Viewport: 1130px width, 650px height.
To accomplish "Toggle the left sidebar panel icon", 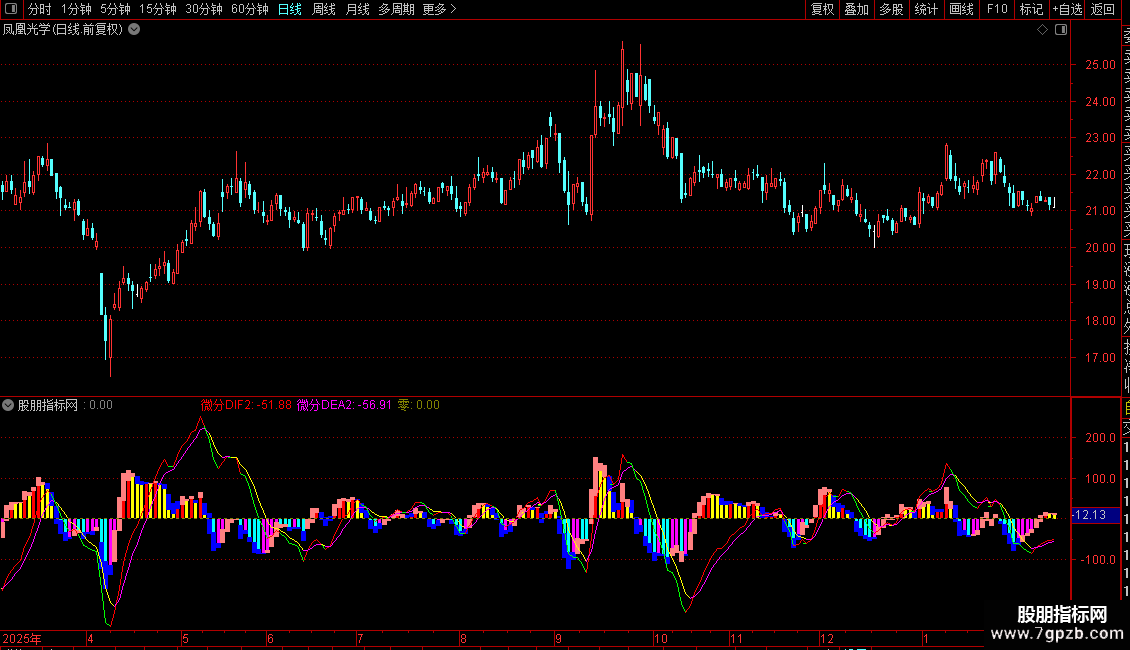I will (10, 10).
